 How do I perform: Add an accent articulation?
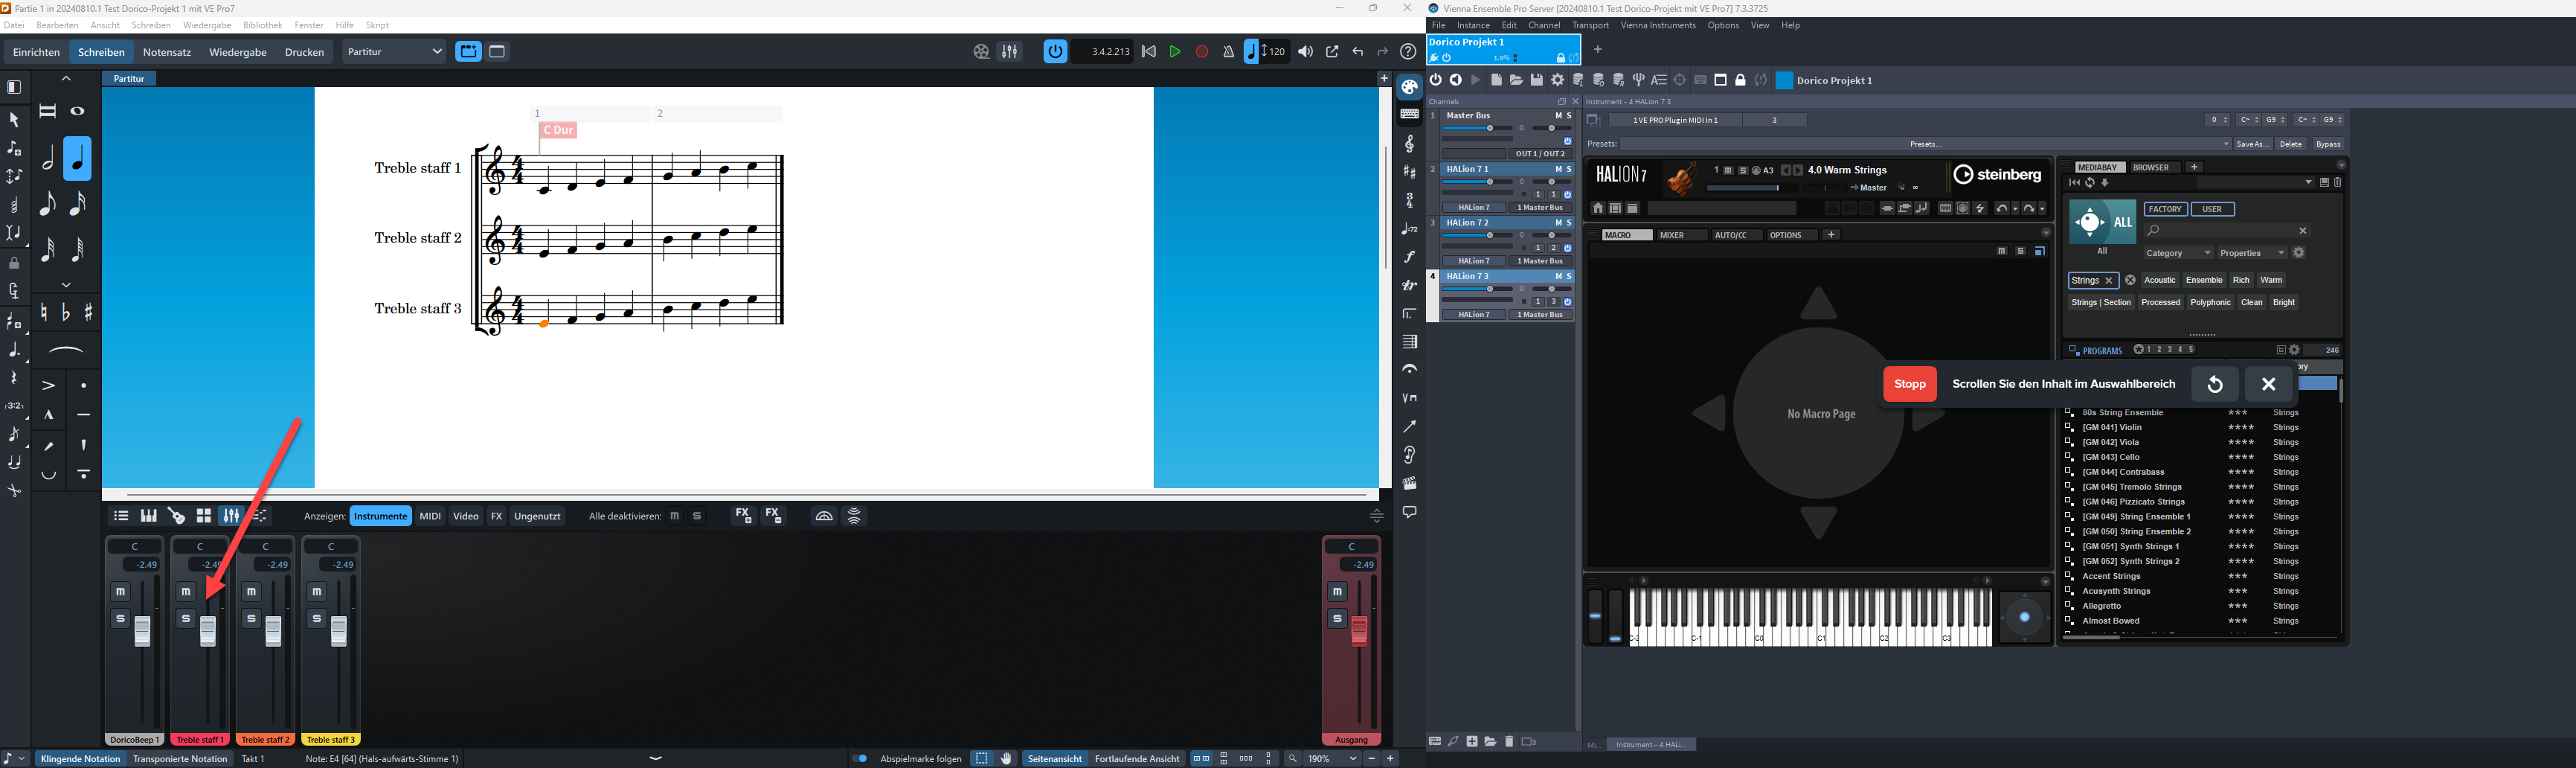tap(48, 385)
